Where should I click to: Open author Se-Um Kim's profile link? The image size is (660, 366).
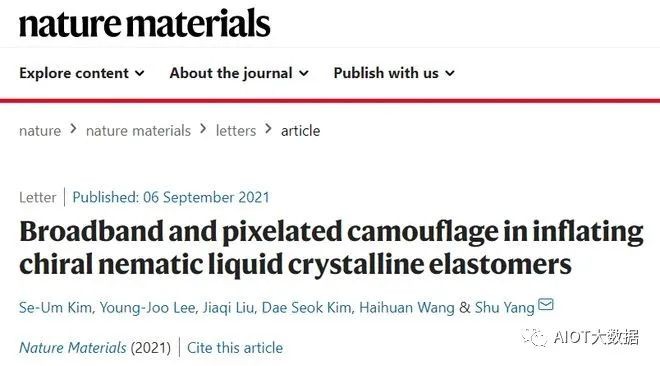click(x=55, y=308)
